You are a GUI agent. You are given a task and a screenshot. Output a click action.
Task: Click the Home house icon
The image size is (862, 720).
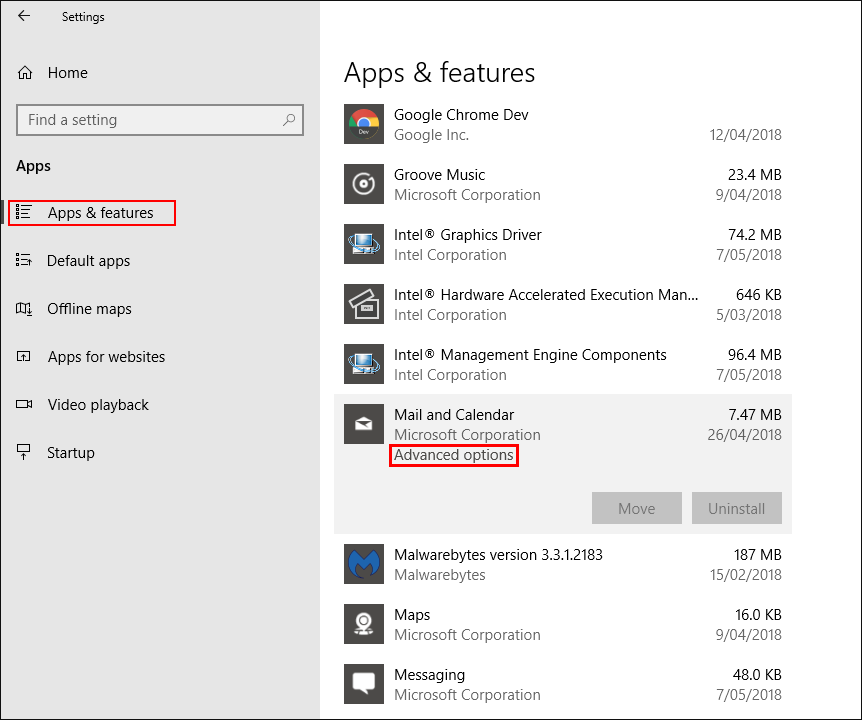point(25,73)
